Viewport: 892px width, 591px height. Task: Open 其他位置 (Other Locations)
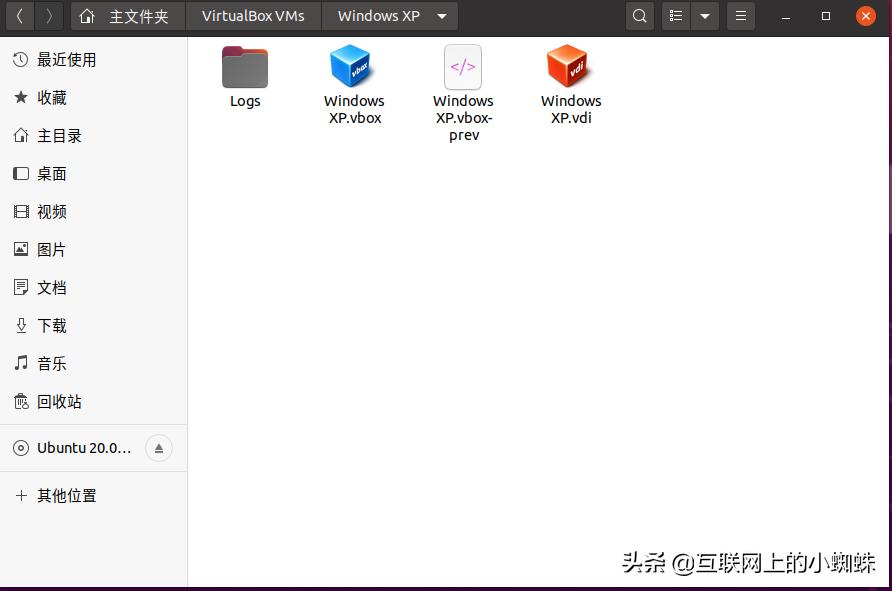(x=67, y=495)
